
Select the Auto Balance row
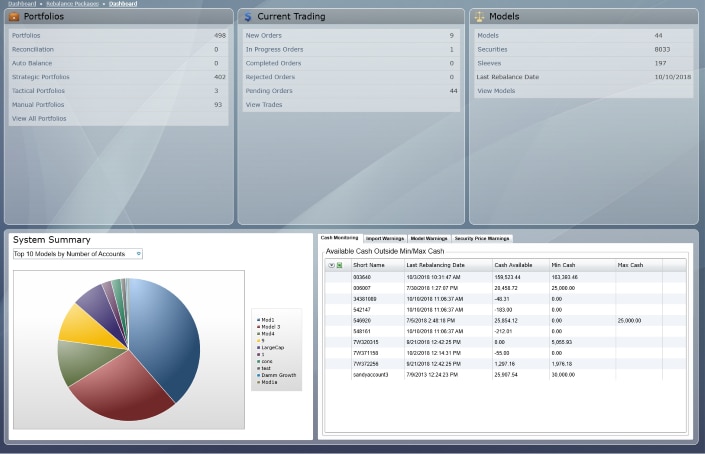click(x=119, y=63)
